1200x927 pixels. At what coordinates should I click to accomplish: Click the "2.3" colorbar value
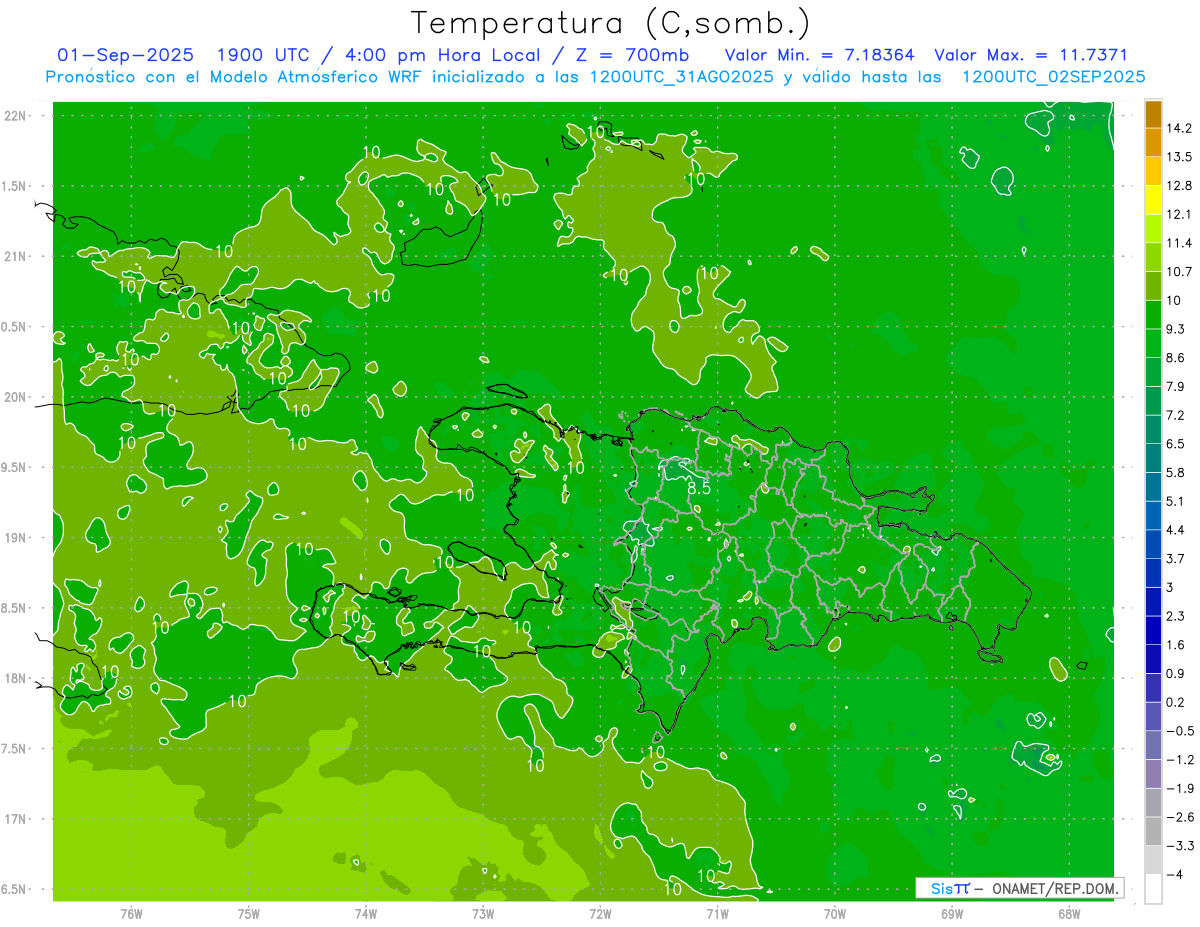pos(1175,616)
